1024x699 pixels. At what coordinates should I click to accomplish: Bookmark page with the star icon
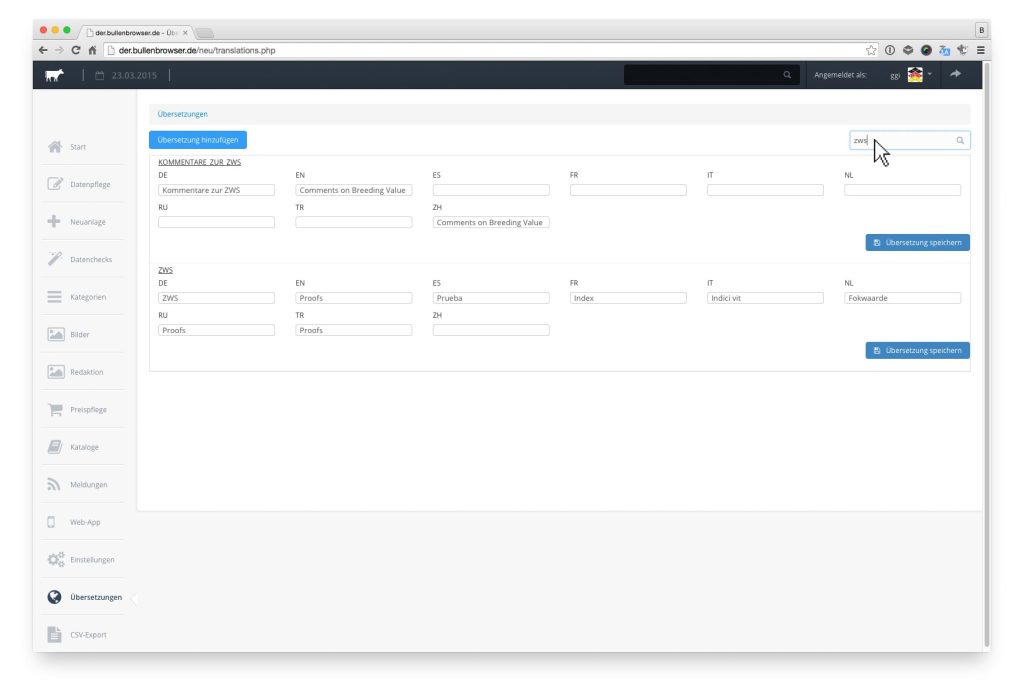coord(871,50)
